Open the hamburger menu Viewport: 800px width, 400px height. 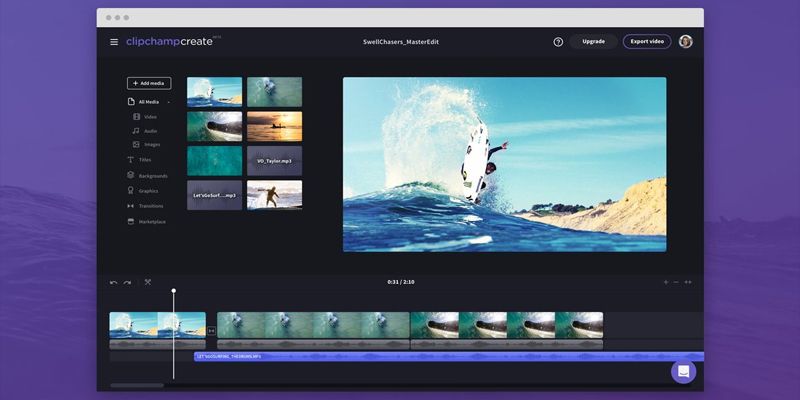[114, 42]
